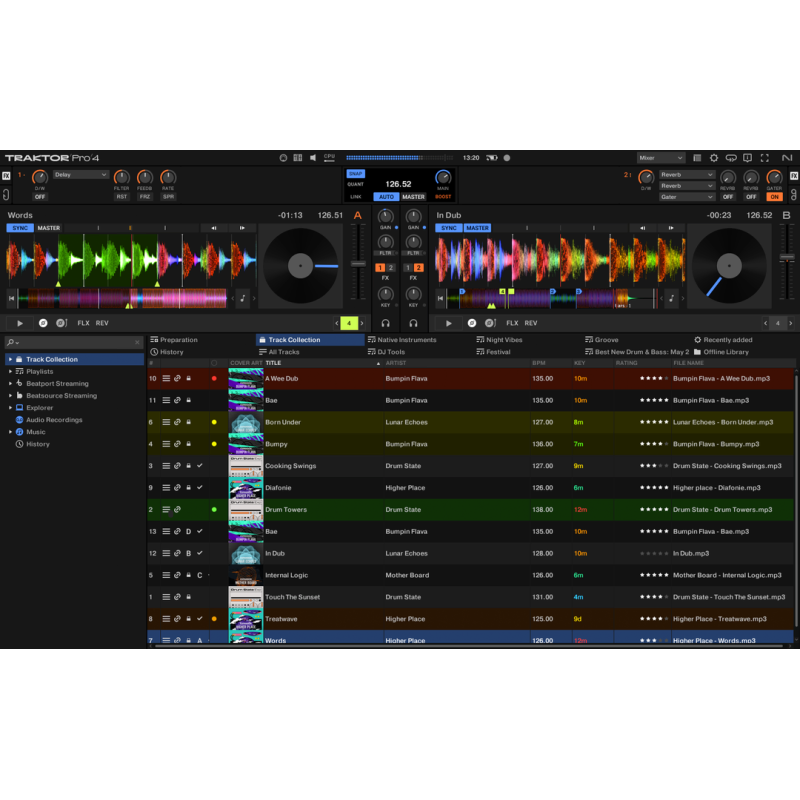This screenshot has height=800, width=800.
Task: Sort the track list by BPM column header
Action: point(539,363)
